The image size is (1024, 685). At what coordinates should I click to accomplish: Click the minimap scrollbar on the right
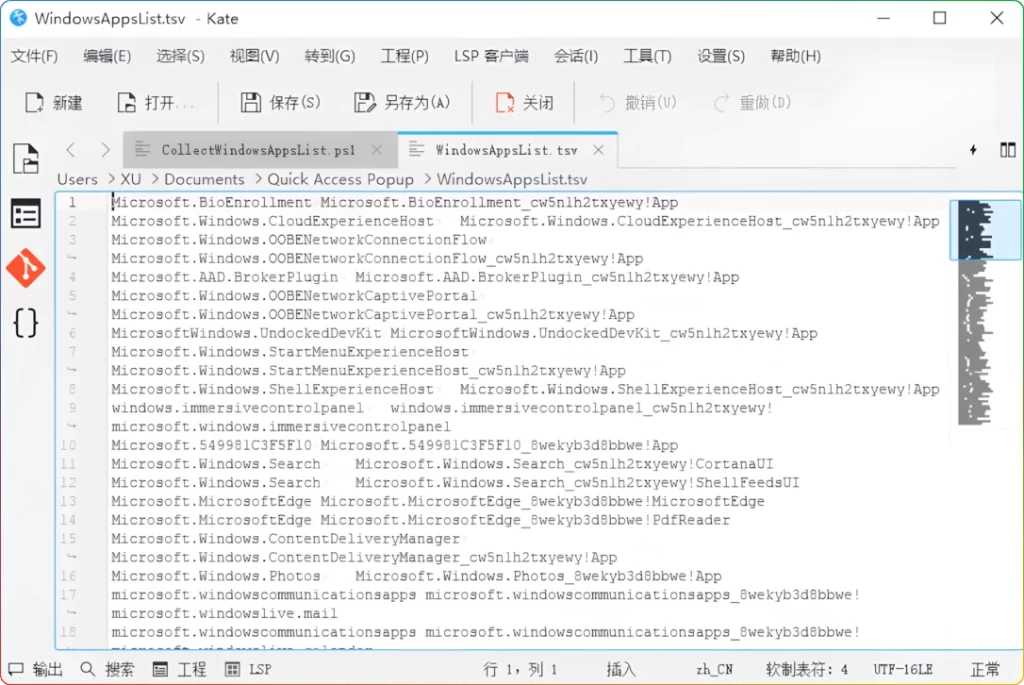986,230
